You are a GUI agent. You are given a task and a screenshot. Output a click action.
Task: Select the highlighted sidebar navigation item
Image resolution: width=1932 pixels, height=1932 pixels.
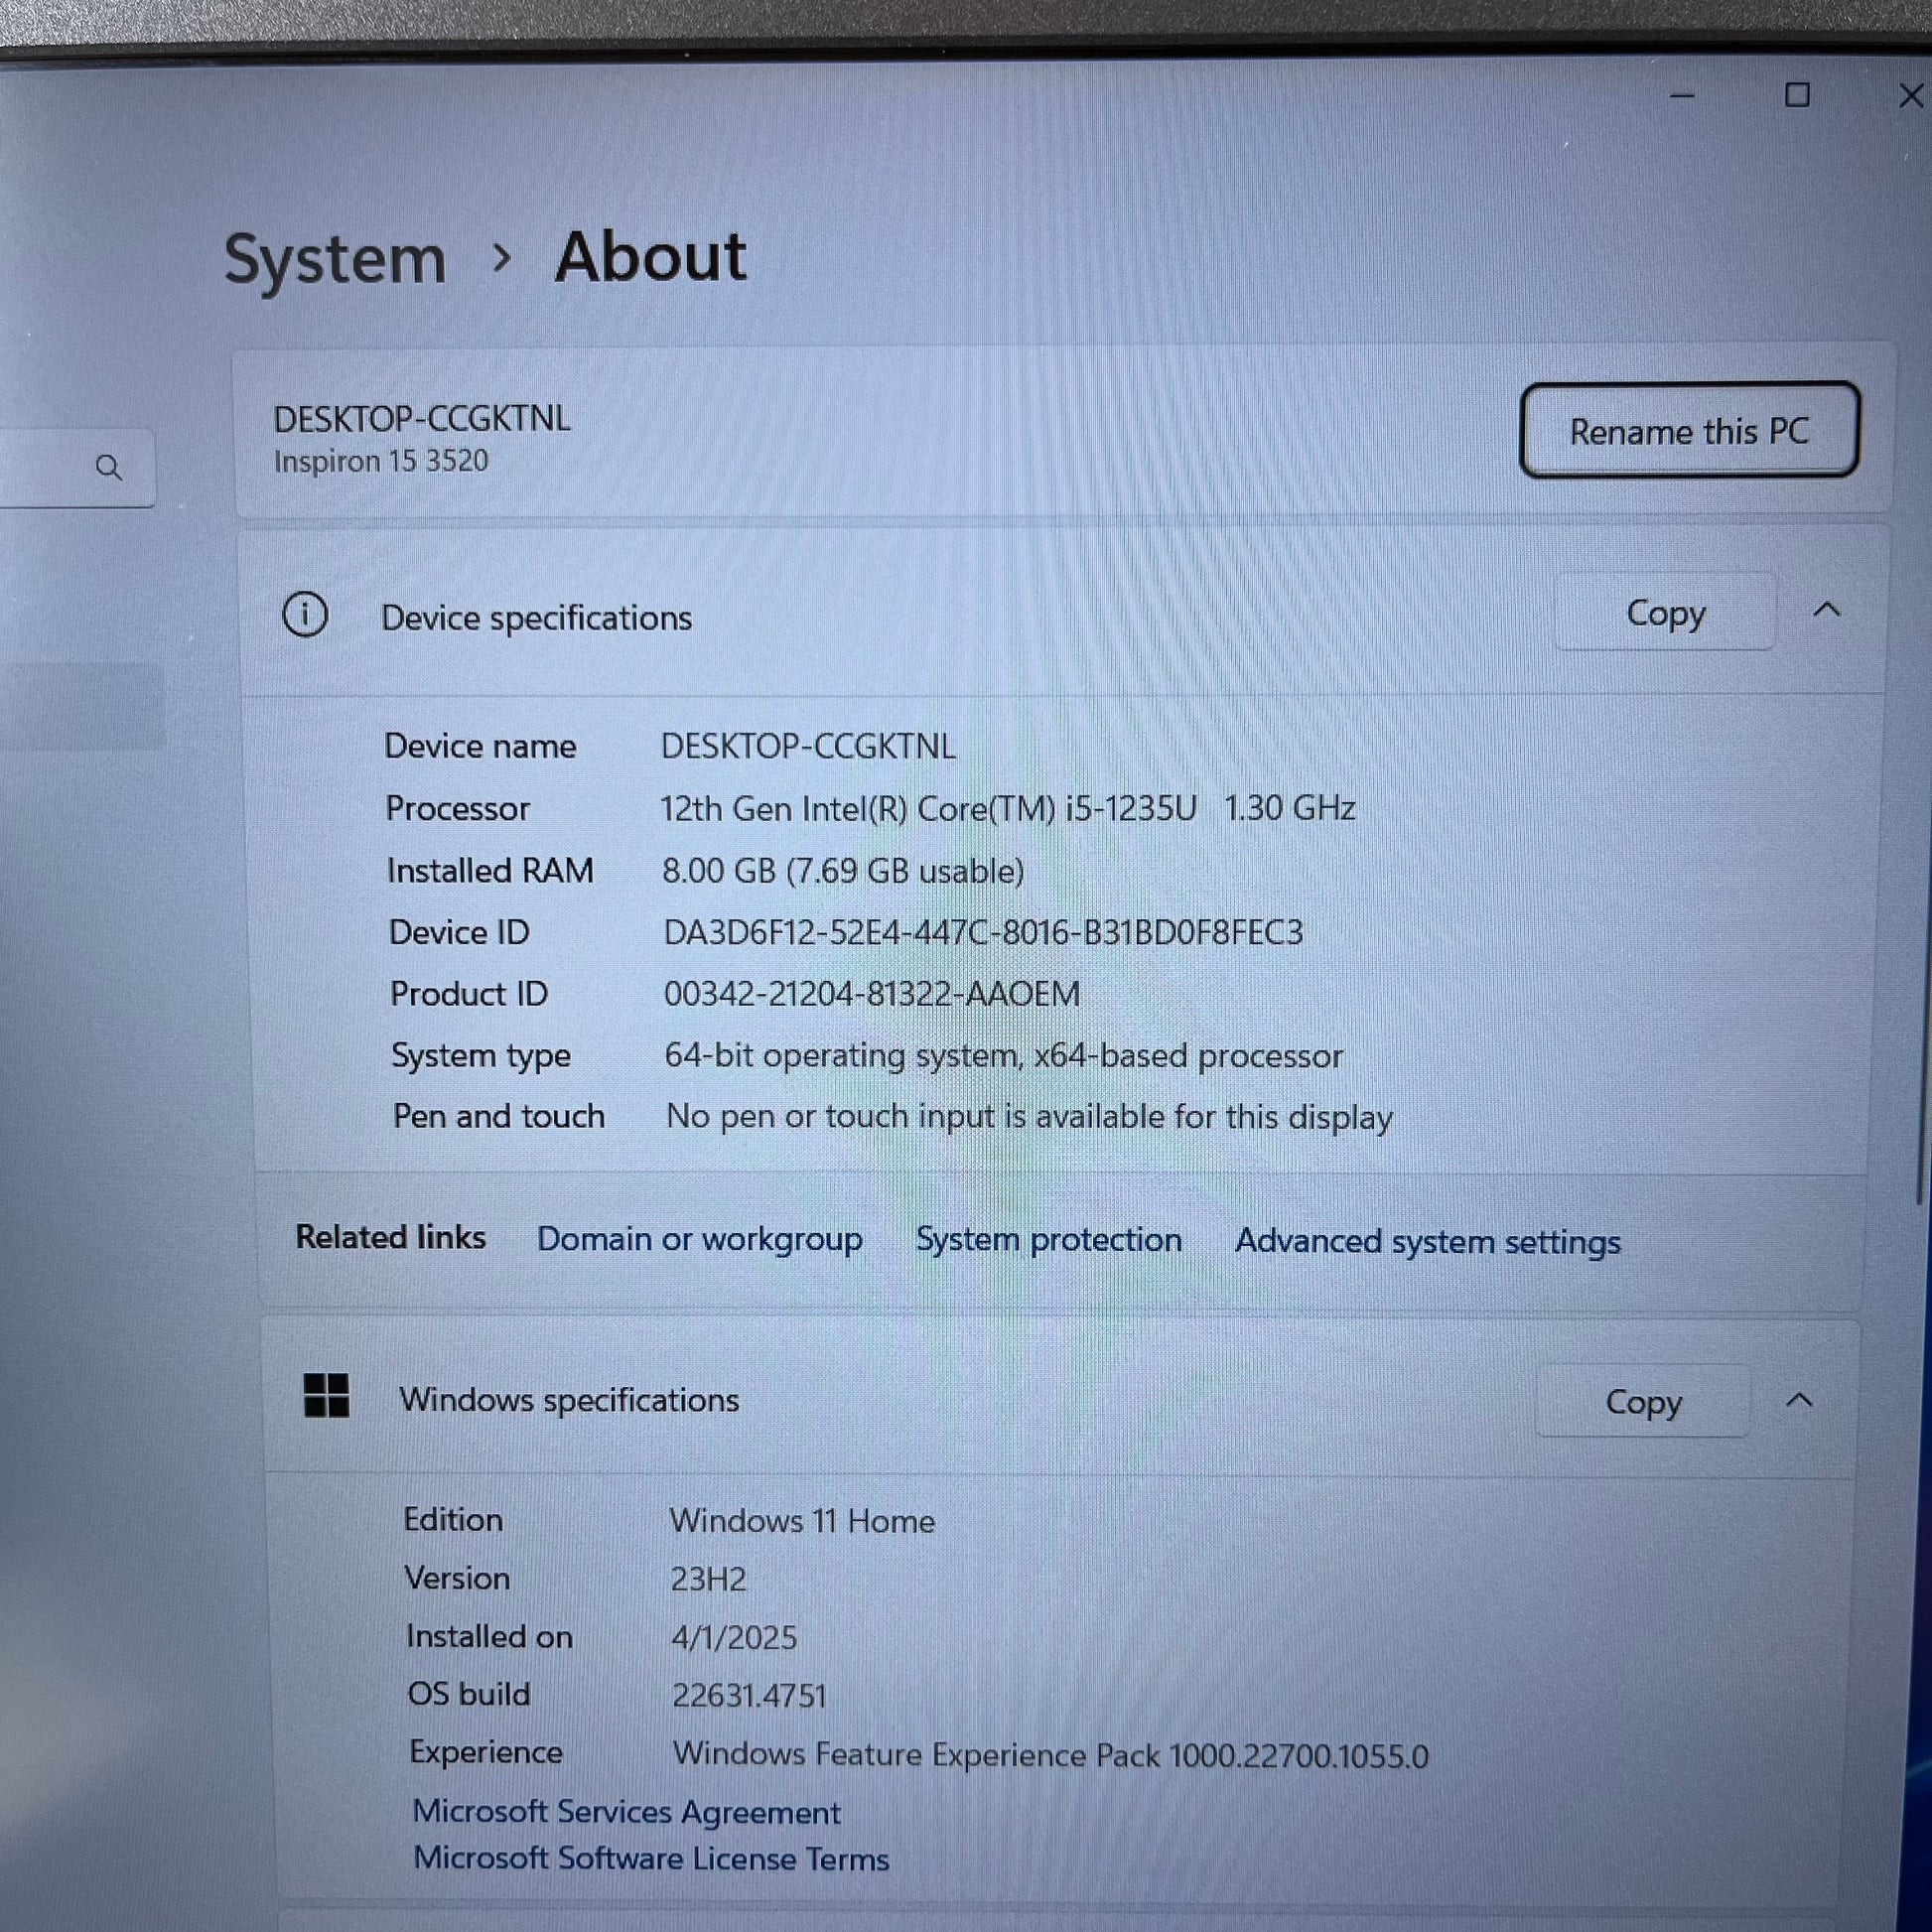click(82, 707)
